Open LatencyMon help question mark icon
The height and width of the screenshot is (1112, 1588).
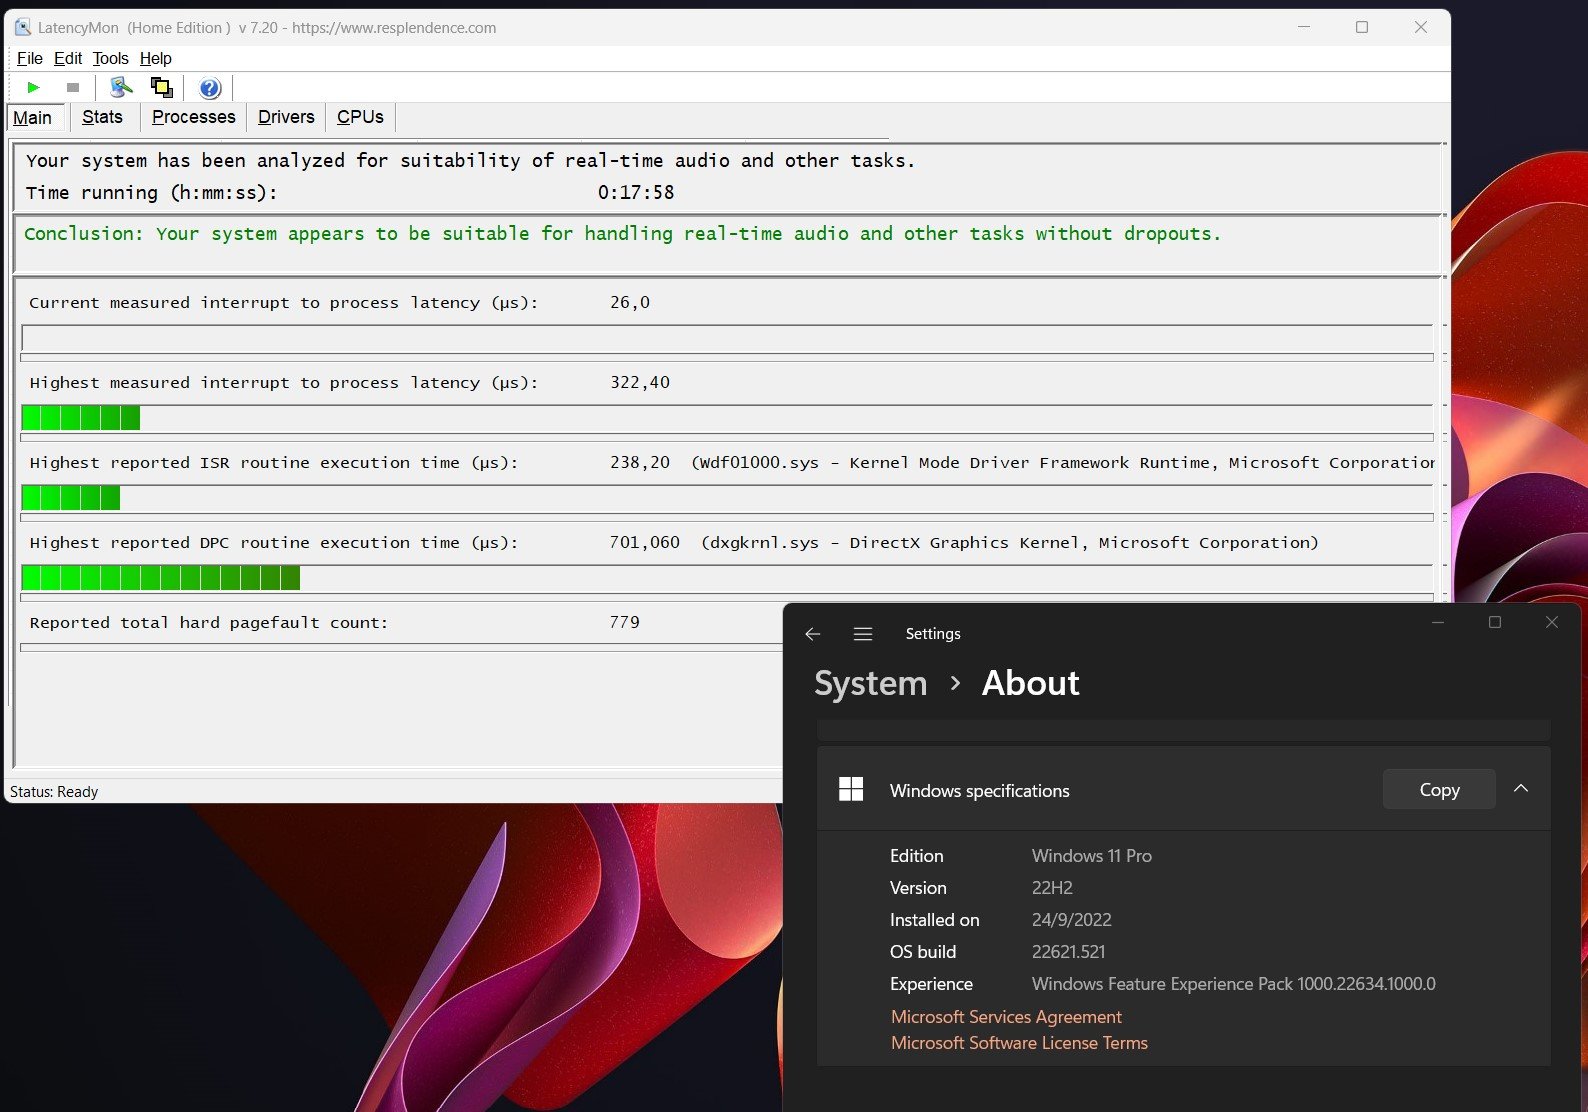coord(210,88)
